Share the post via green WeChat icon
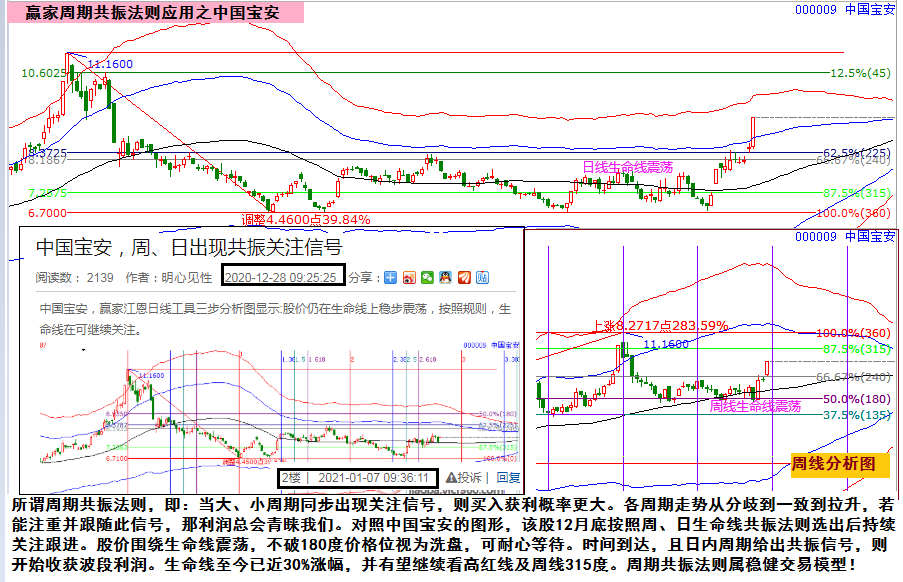This screenshot has height=582, width=903. 427,277
